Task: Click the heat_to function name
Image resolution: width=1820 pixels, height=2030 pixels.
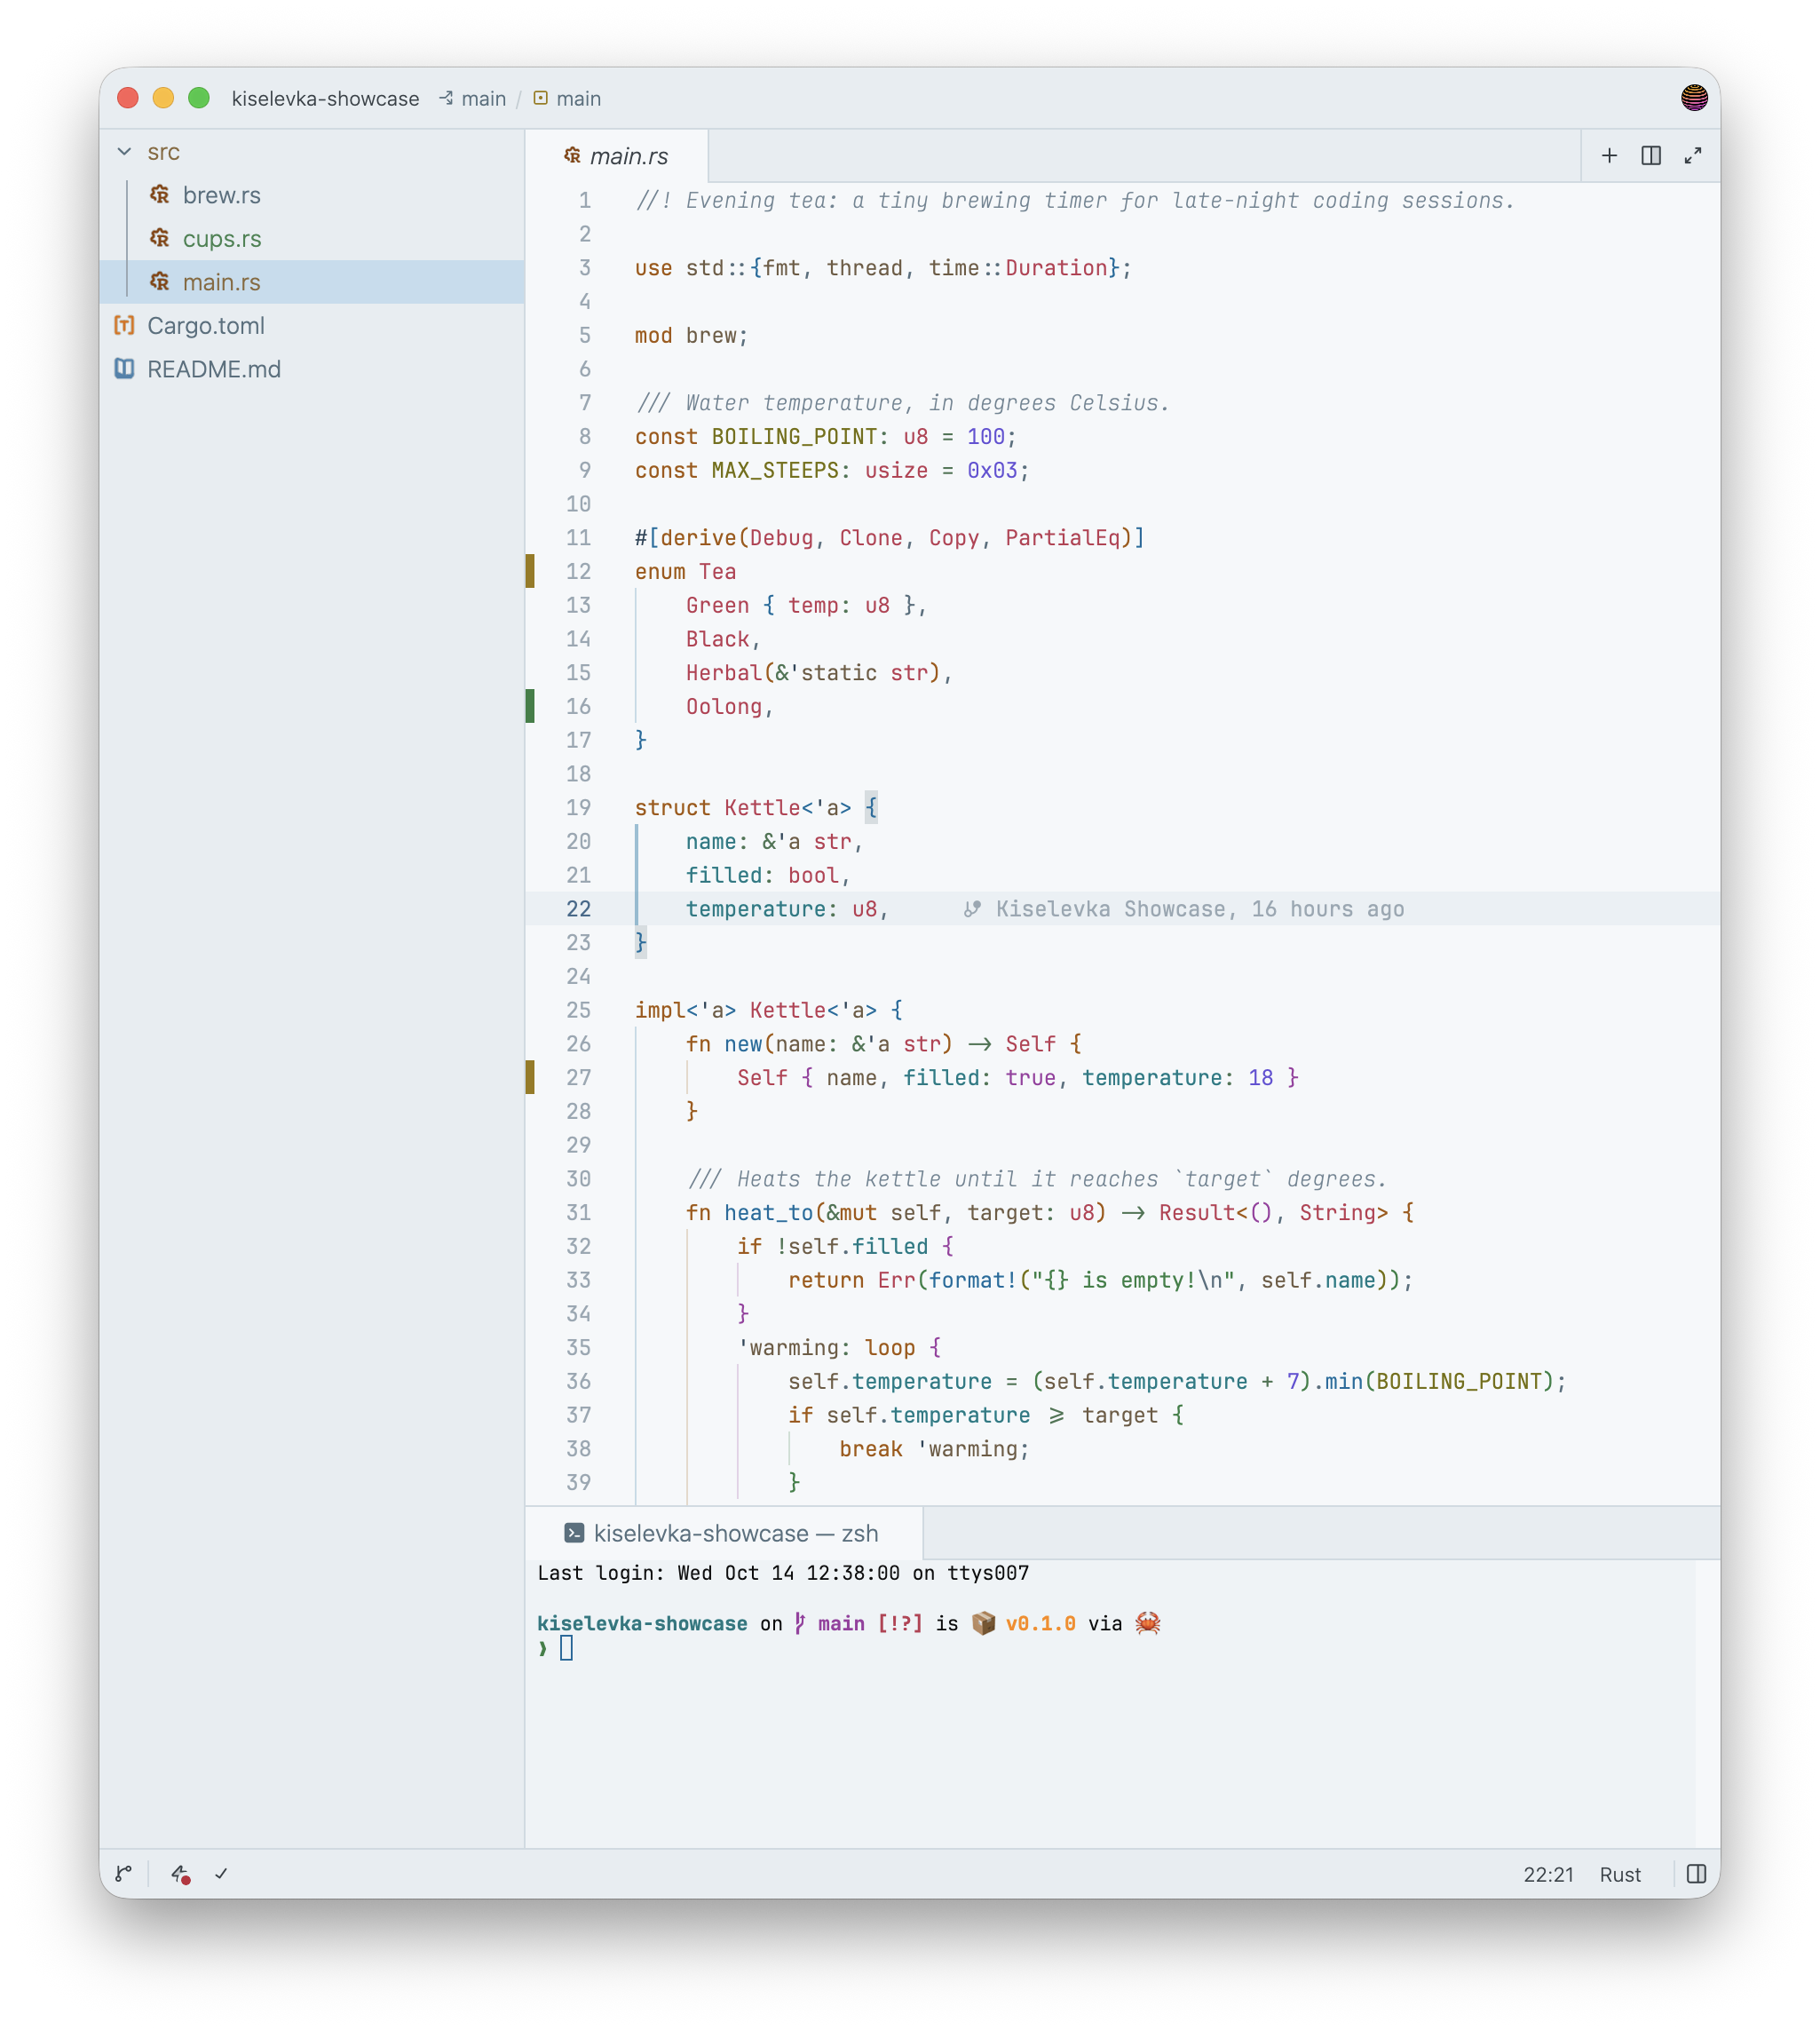Action: tap(769, 1213)
